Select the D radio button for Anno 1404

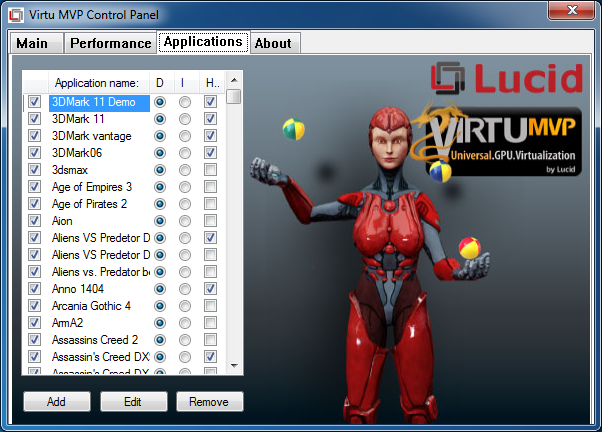tap(160, 289)
